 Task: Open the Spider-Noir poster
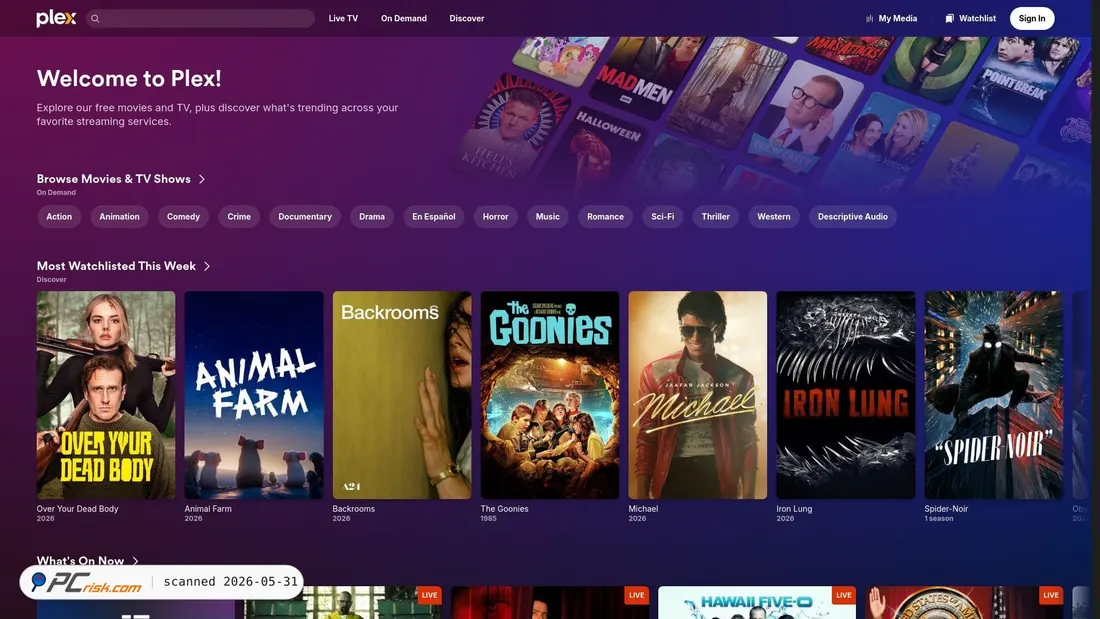click(x=994, y=395)
